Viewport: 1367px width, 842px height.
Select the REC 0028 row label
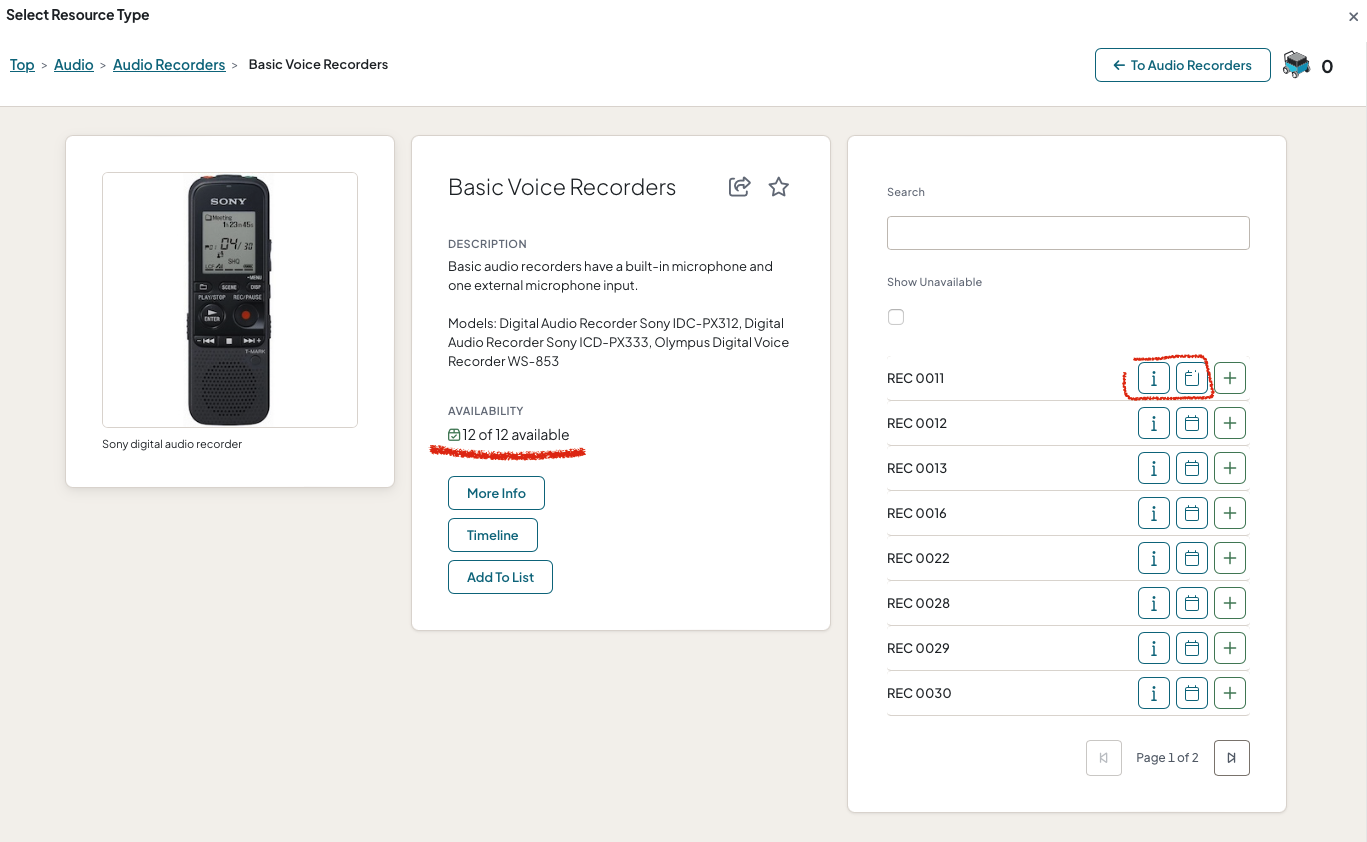[919, 603]
